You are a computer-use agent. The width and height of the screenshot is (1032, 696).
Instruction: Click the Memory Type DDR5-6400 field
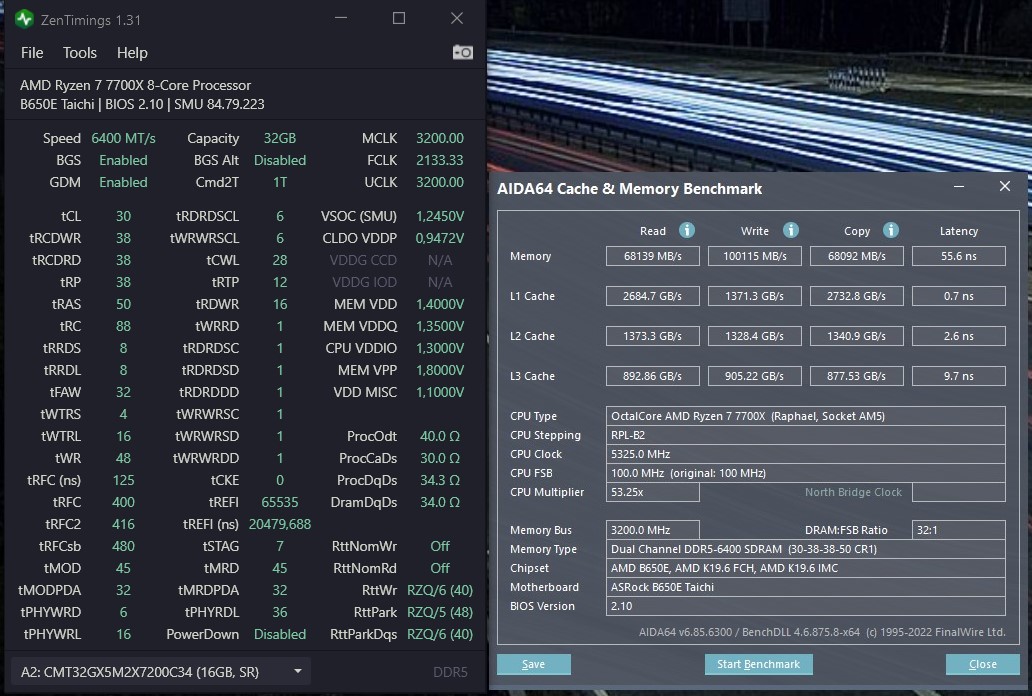806,549
